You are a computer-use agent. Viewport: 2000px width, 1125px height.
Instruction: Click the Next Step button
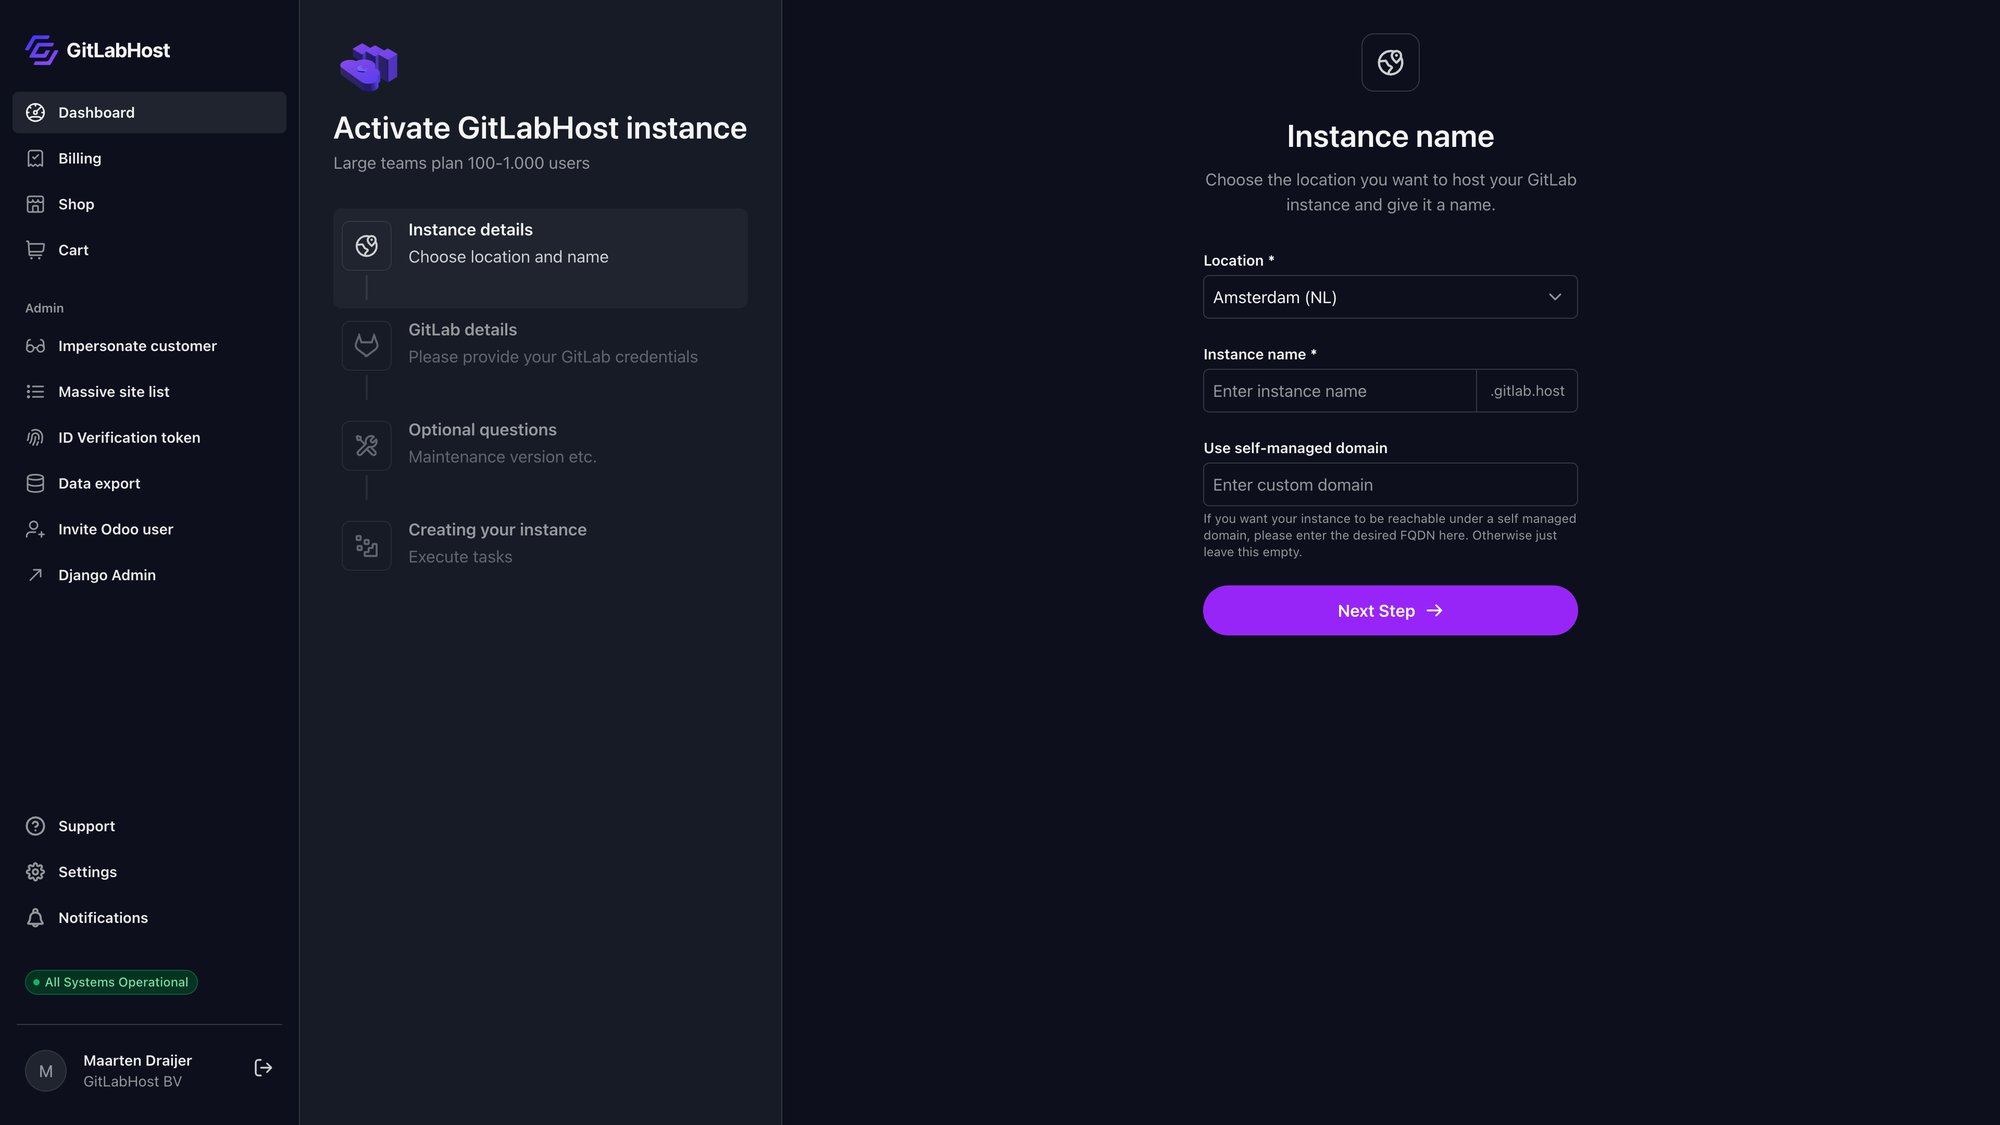click(1389, 610)
